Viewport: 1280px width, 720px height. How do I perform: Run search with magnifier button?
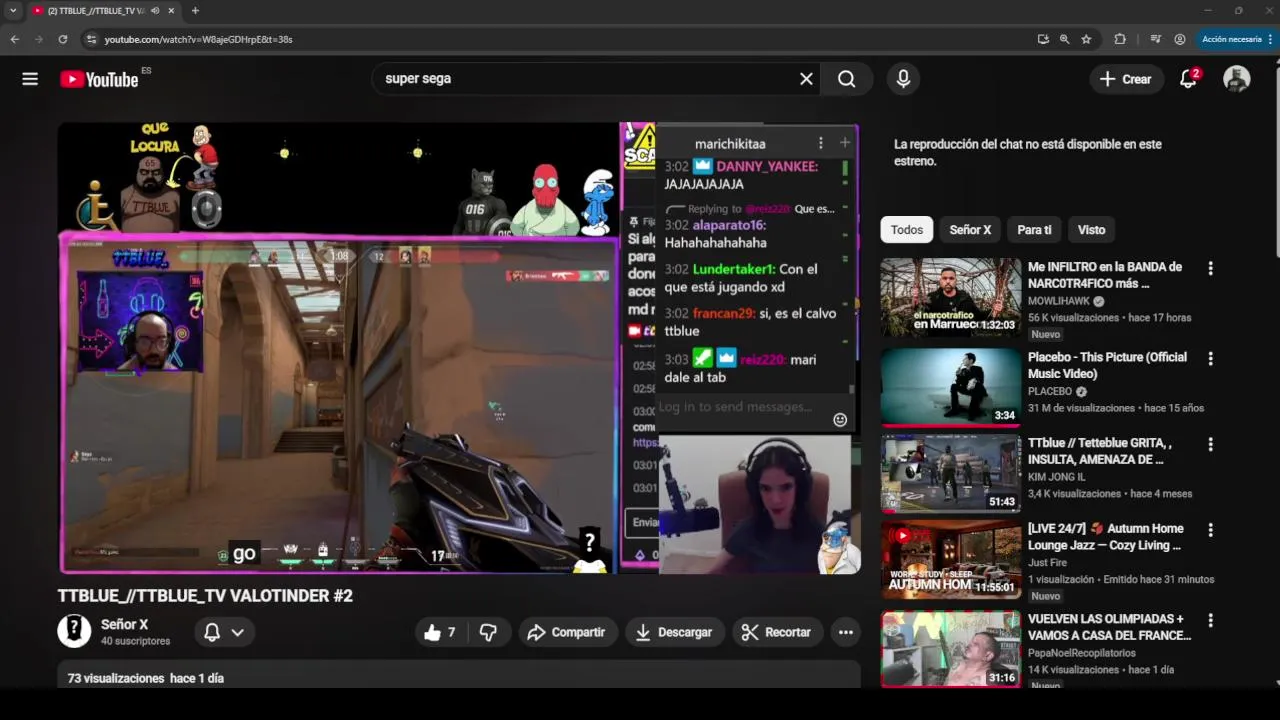847,79
